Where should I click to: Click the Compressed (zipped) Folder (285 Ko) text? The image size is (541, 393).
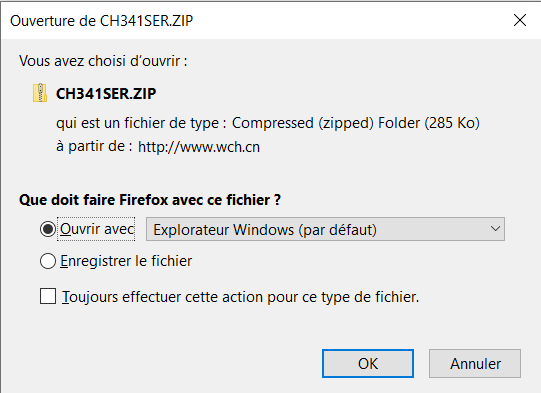coord(356,123)
